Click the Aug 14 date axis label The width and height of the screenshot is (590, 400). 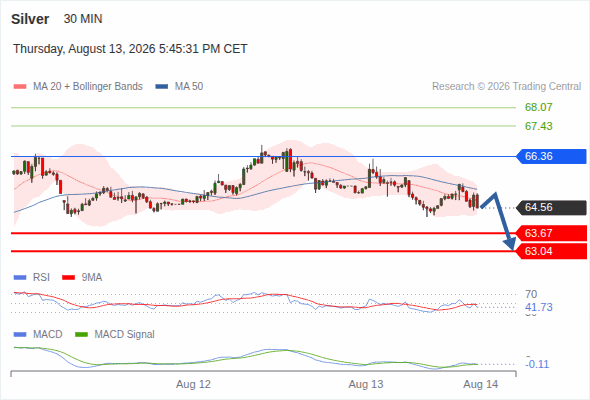(481, 384)
